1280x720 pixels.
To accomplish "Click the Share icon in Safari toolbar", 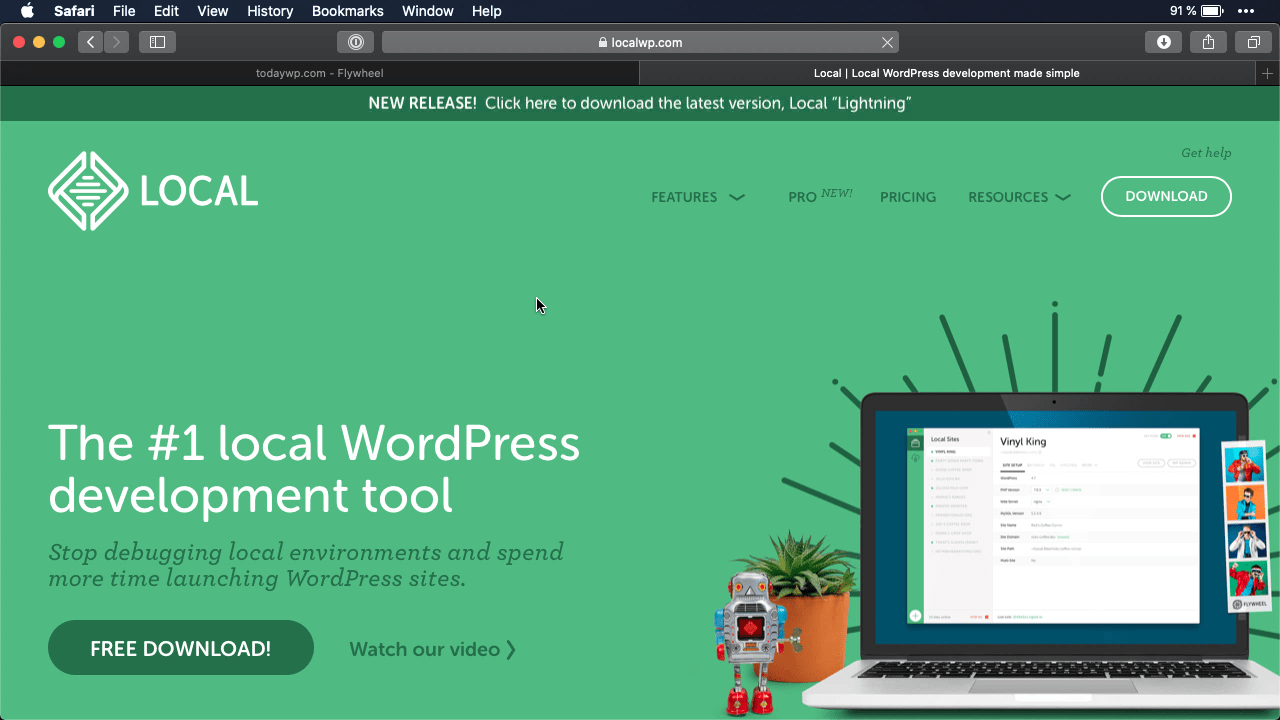I will [1208, 42].
